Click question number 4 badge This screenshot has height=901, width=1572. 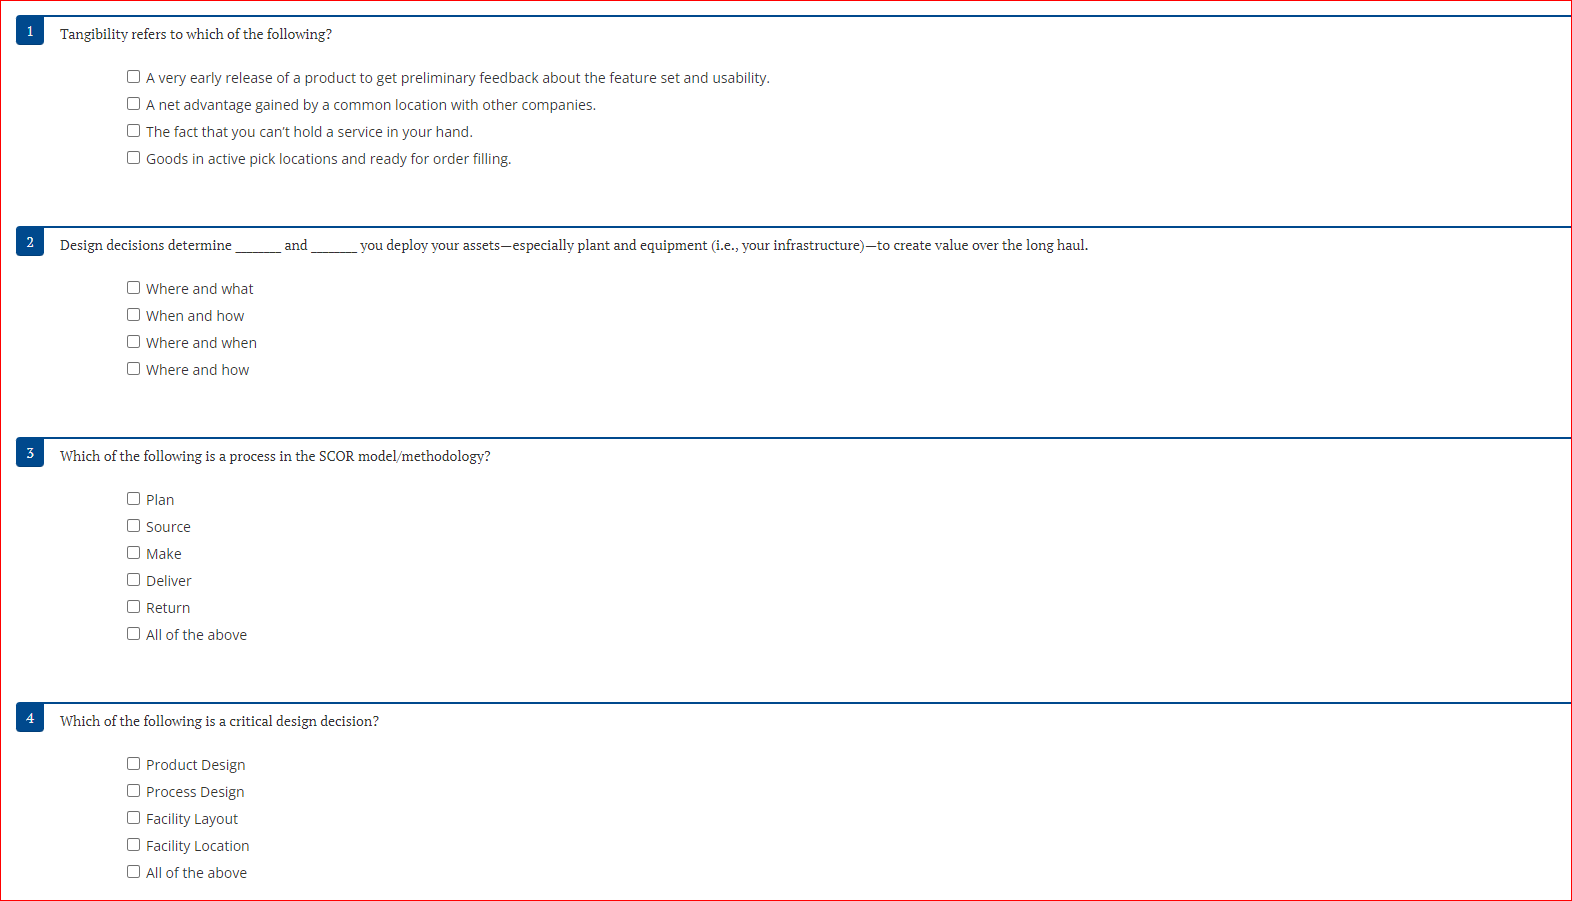pos(30,718)
